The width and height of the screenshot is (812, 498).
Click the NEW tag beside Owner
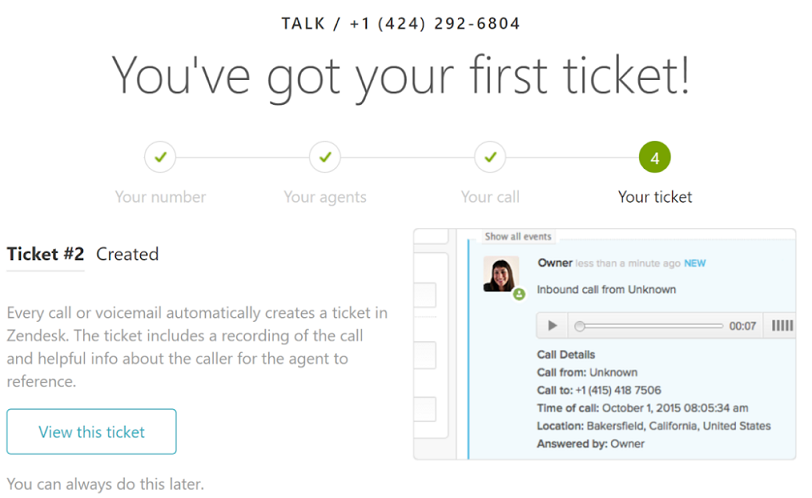pyautogui.click(x=694, y=263)
